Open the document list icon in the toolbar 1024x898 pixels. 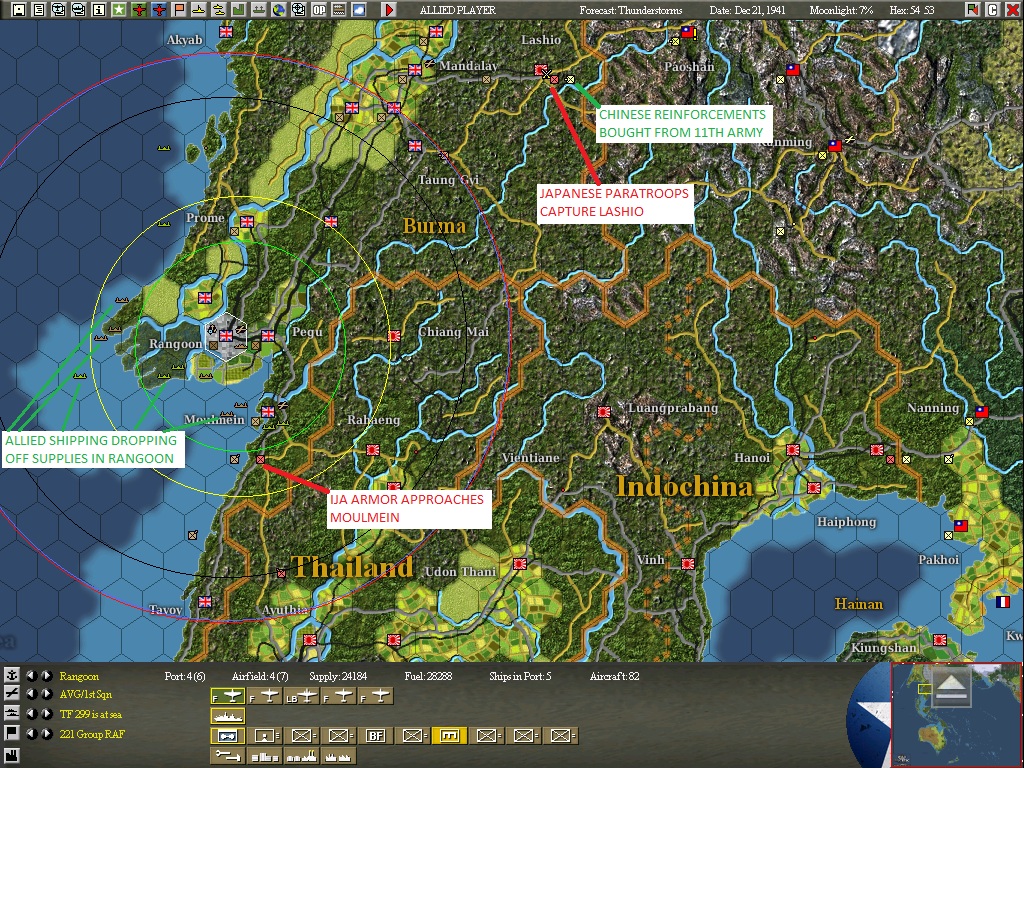point(39,9)
